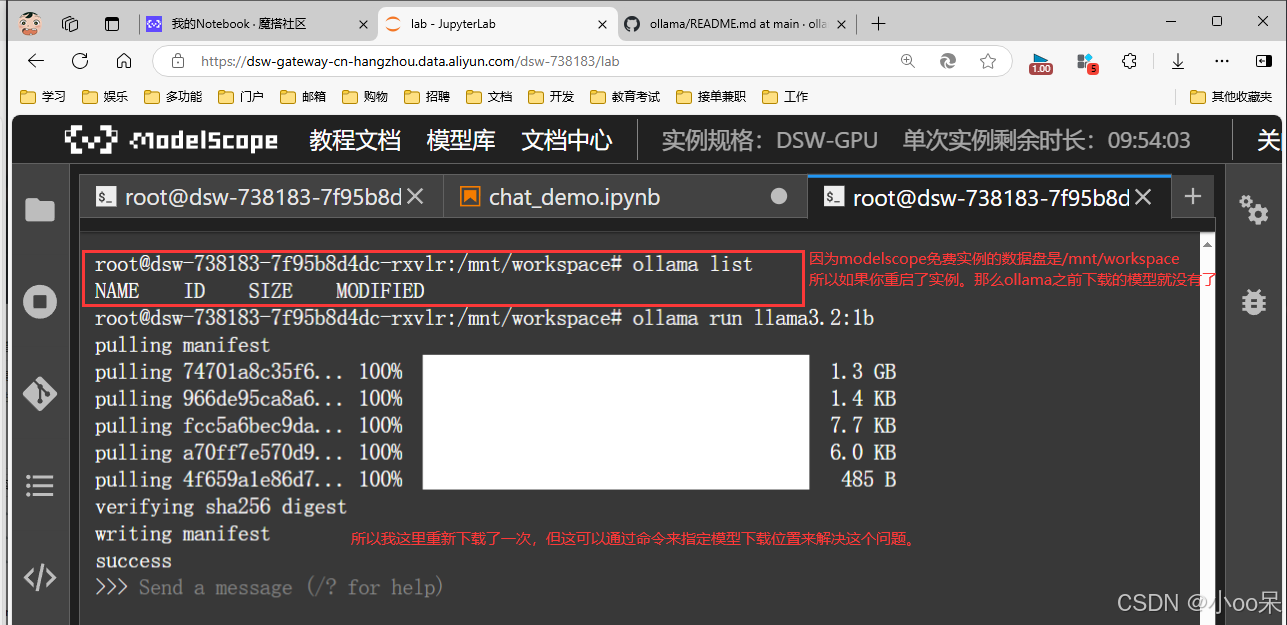Click the ollama run llama3.2:1b command line
Viewport: 1287px width, 625px height.
pyautogui.click(x=485, y=318)
